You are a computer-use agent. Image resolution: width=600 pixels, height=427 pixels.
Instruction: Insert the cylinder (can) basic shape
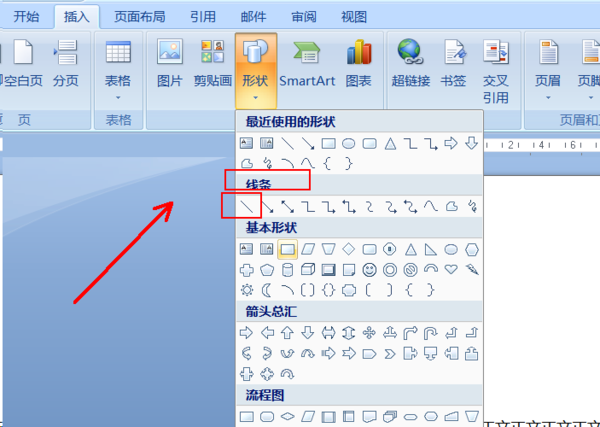[287, 270]
